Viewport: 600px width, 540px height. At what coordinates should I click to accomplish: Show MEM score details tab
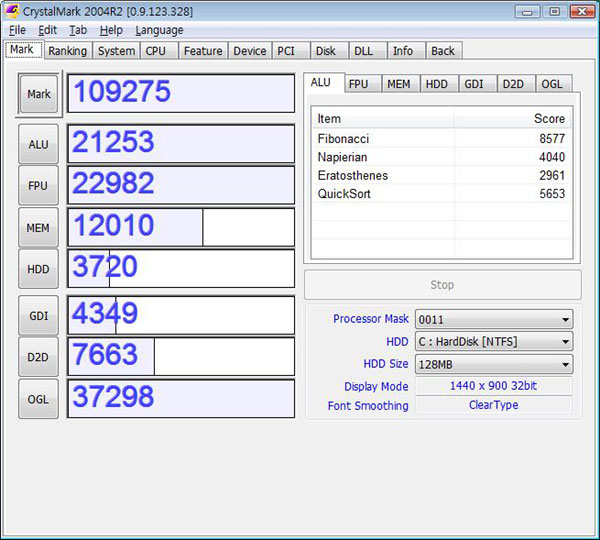399,84
